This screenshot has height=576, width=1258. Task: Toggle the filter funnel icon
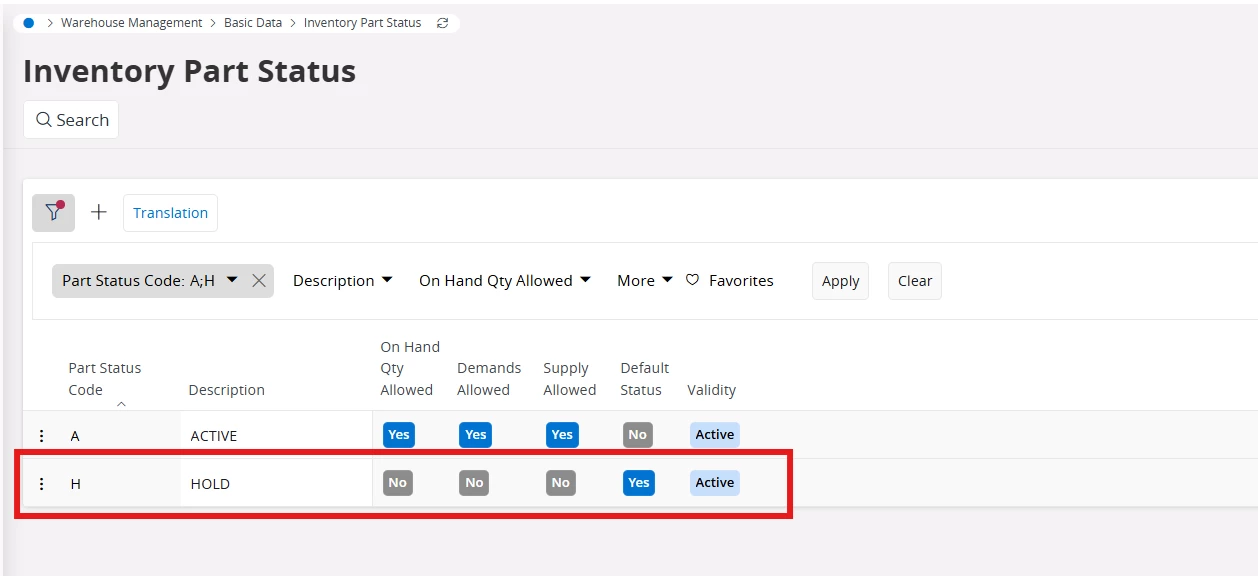53,212
